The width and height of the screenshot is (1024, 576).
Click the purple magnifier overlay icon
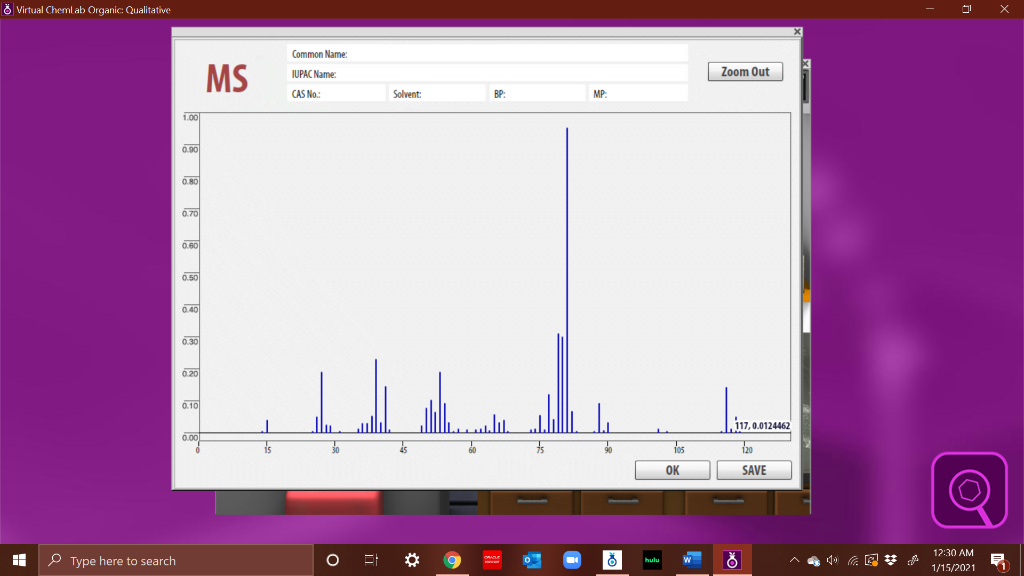point(969,491)
